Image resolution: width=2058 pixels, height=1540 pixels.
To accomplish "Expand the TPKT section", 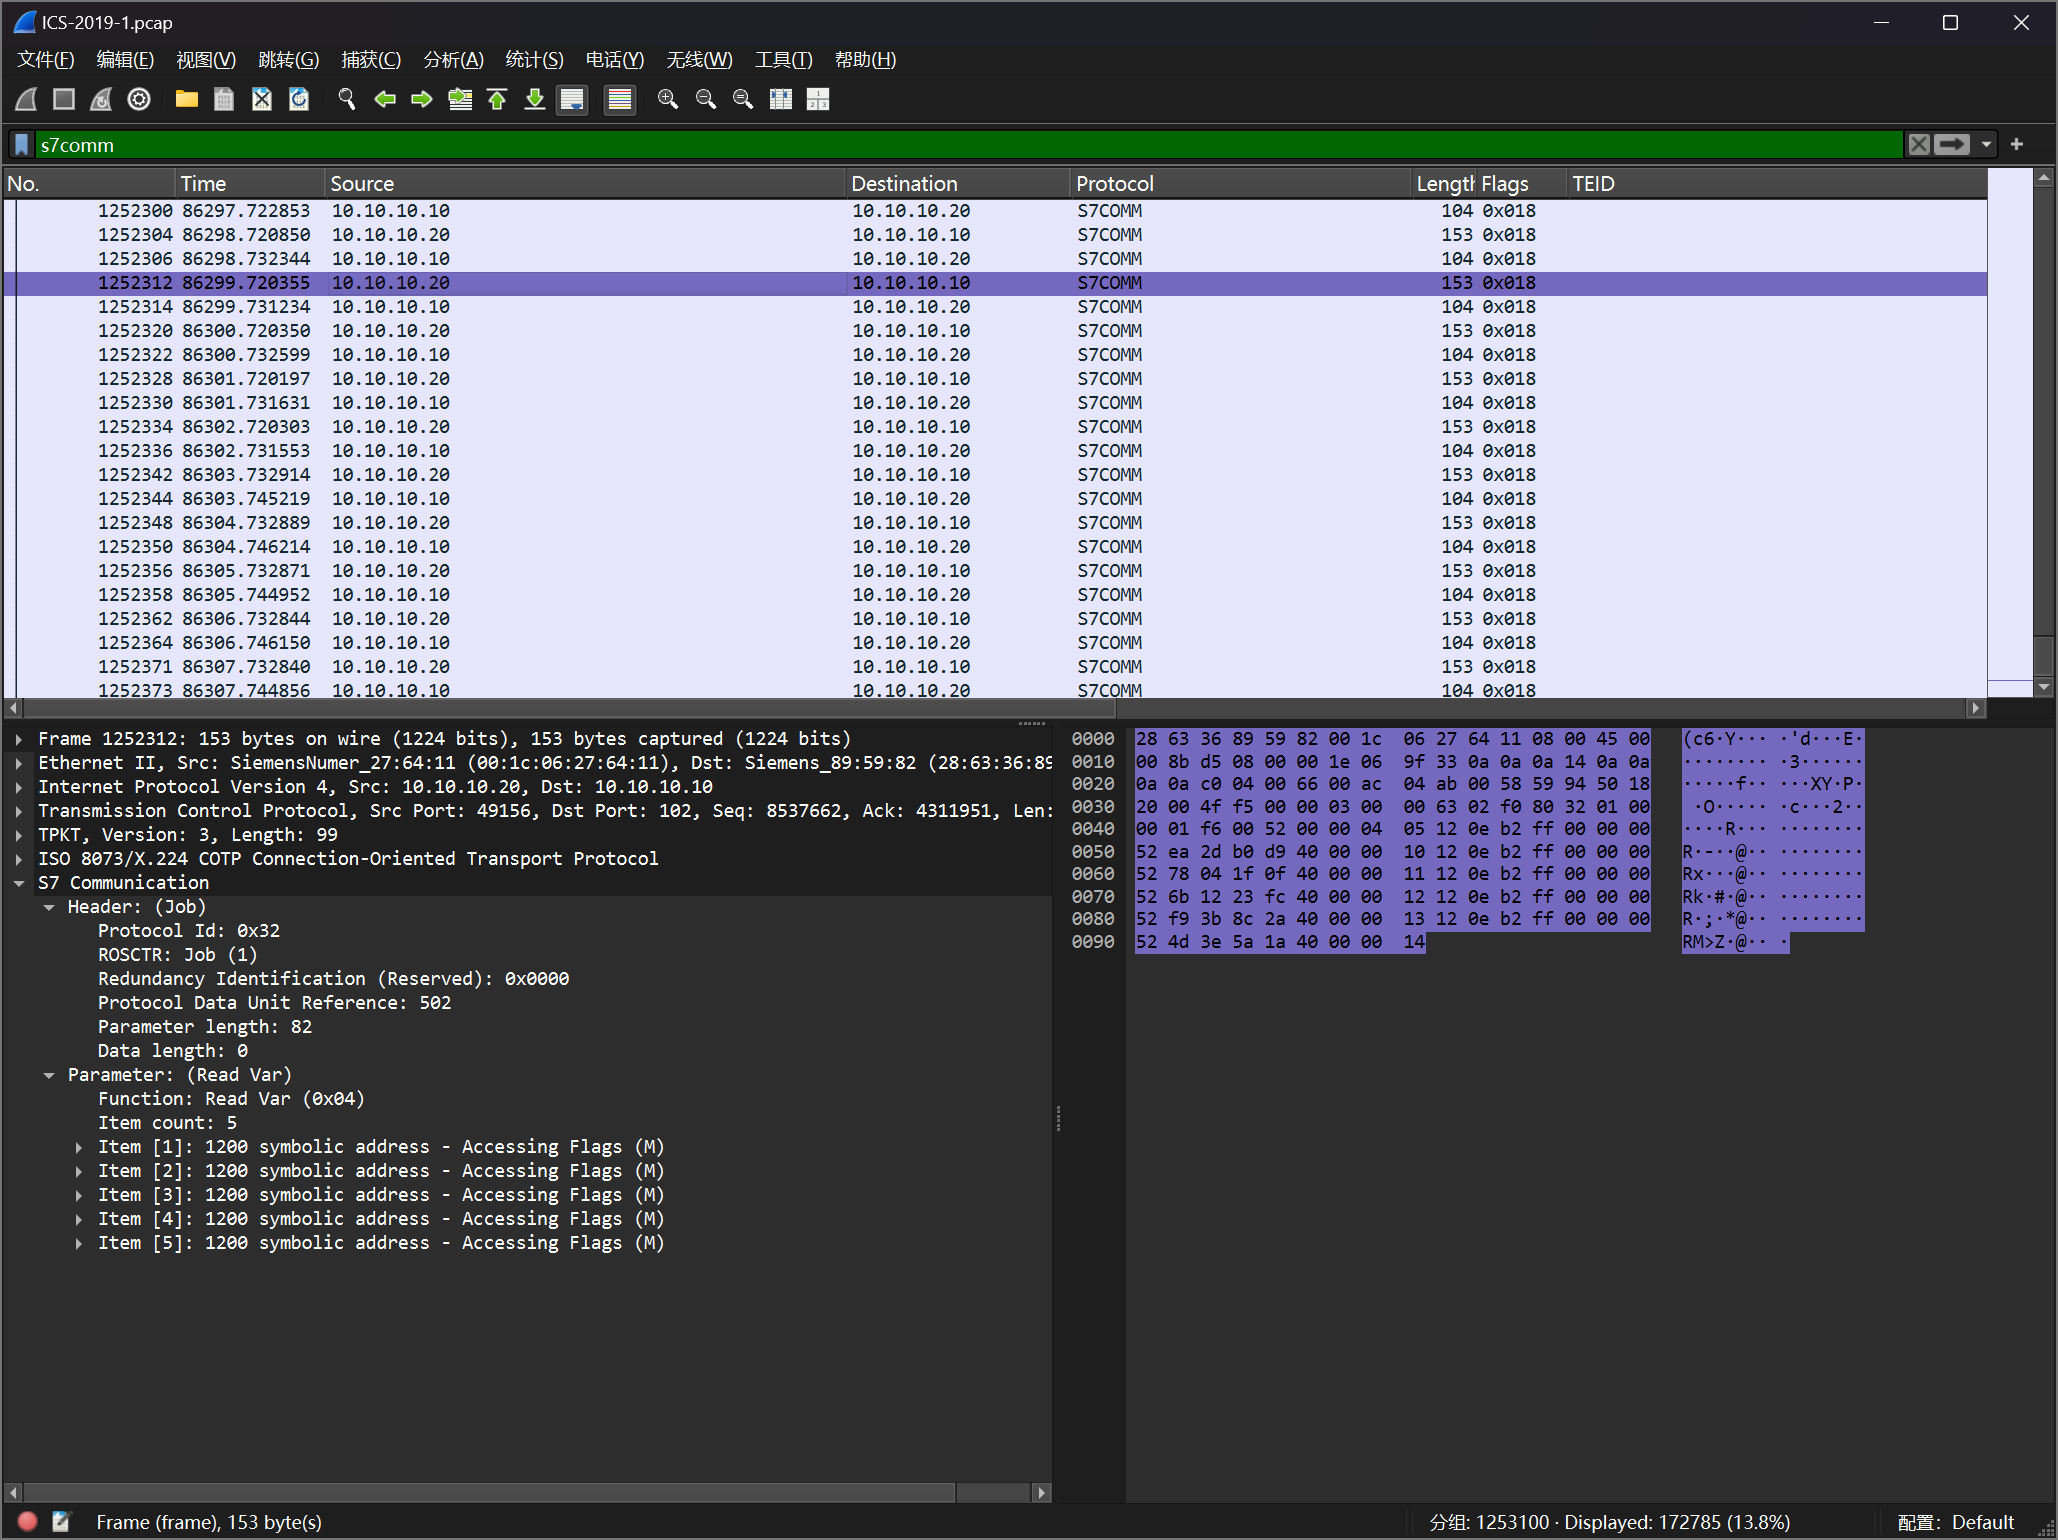I will 19,835.
